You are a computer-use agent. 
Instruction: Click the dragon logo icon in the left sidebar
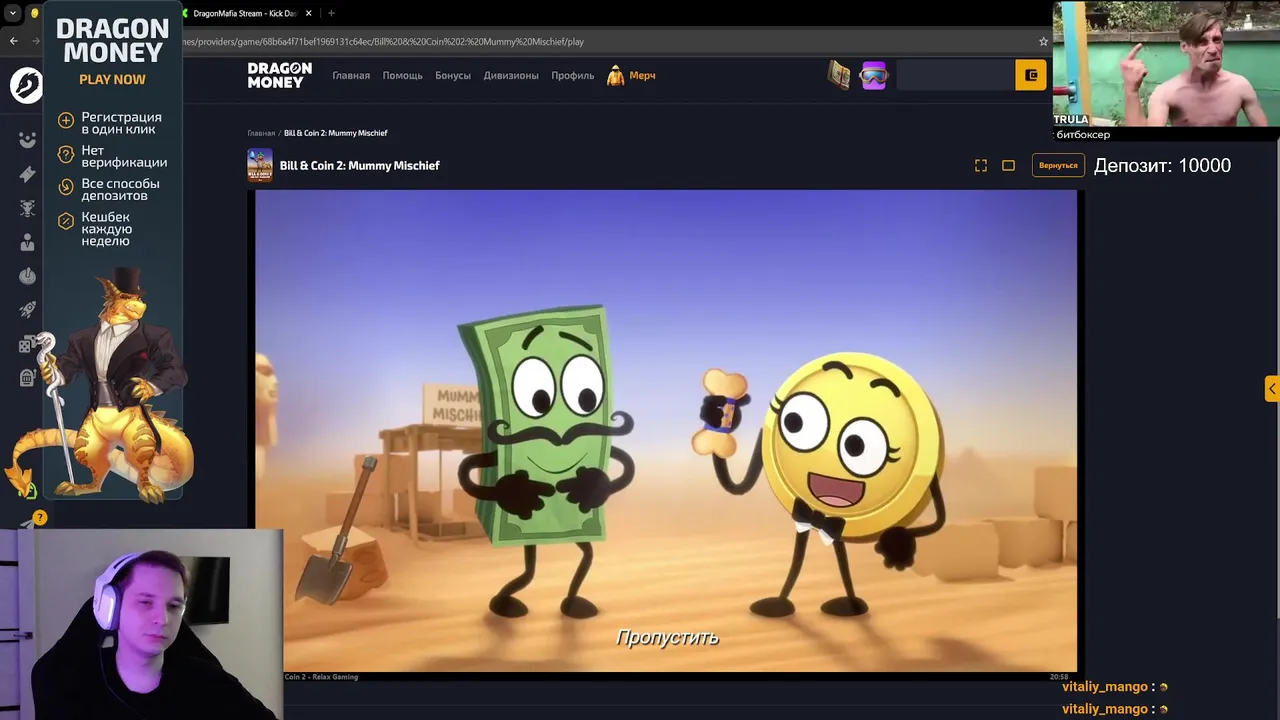[27, 85]
